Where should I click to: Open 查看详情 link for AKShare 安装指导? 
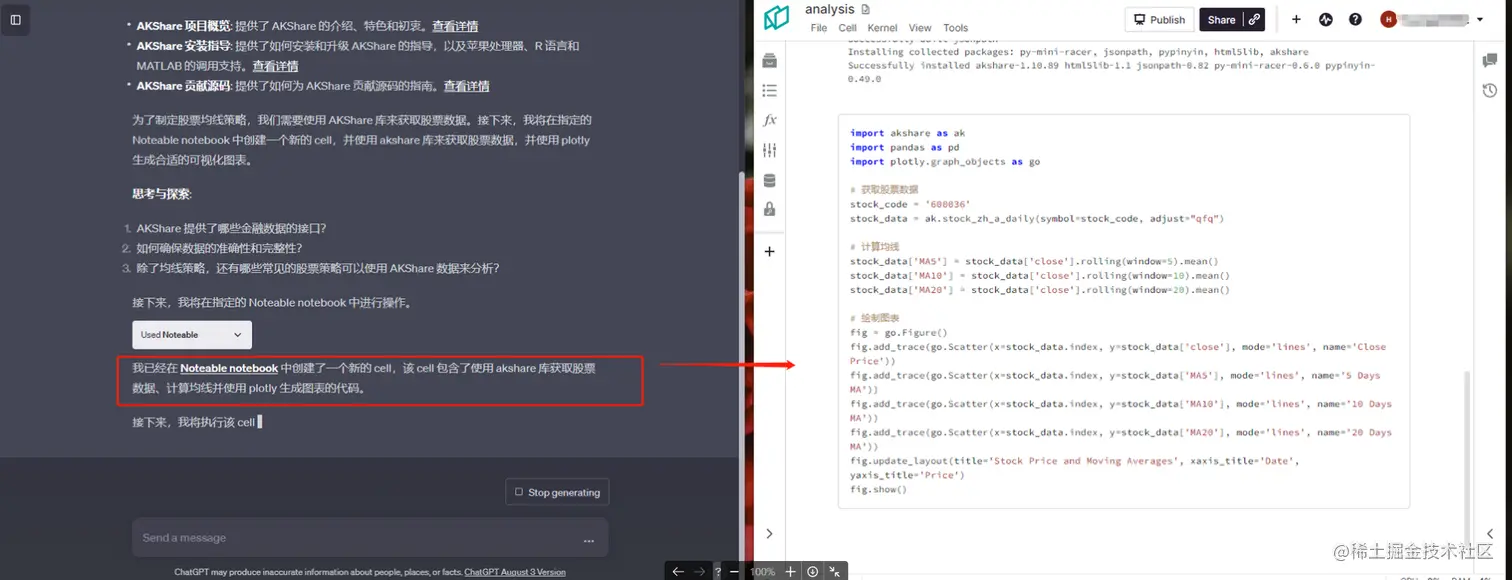(x=275, y=66)
